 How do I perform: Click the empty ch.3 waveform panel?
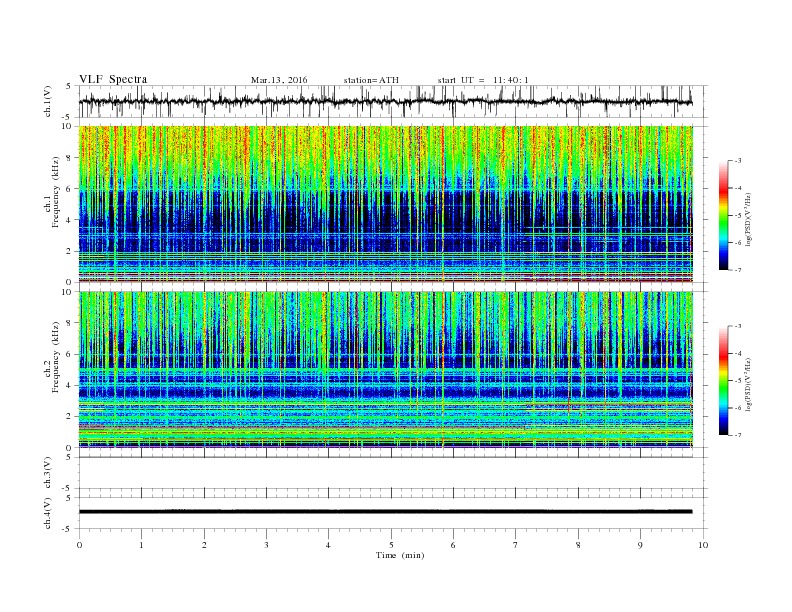(x=392, y=473)
